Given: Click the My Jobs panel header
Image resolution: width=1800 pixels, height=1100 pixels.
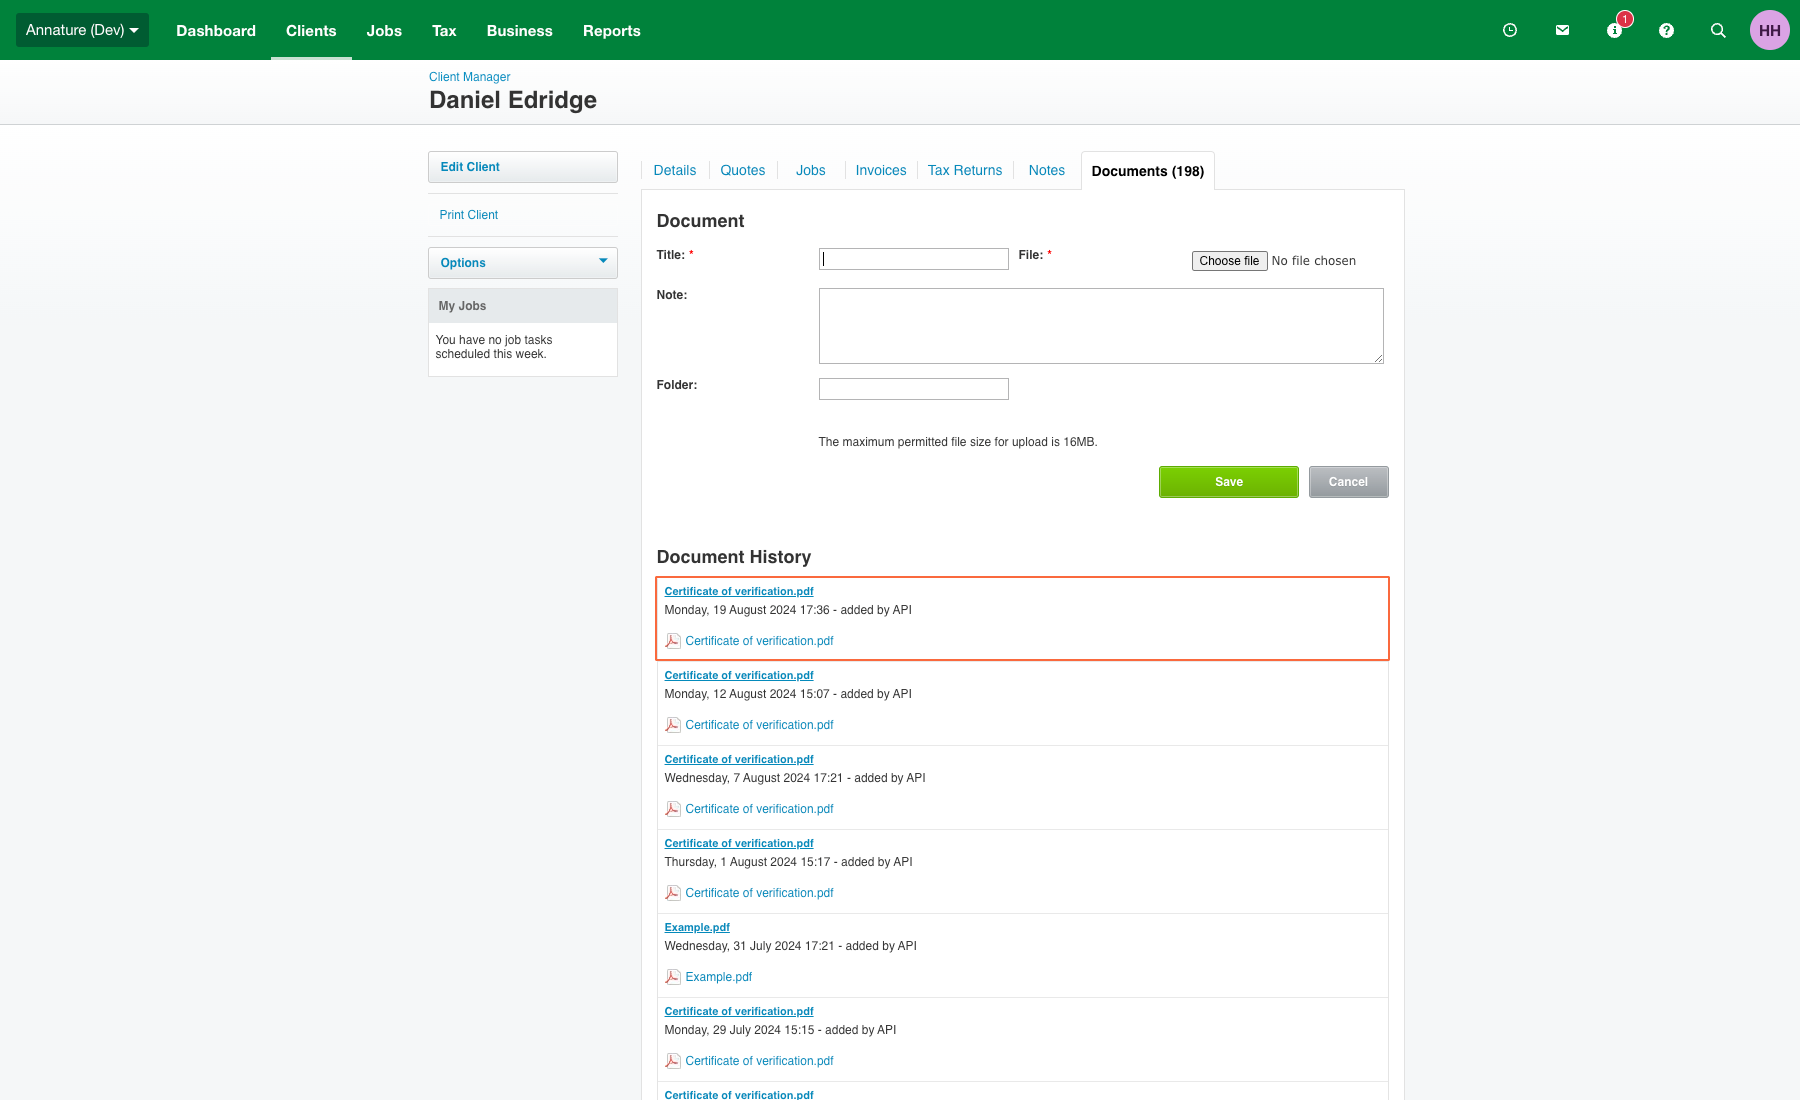Looking at the screenshot, I should pos(523,306).
